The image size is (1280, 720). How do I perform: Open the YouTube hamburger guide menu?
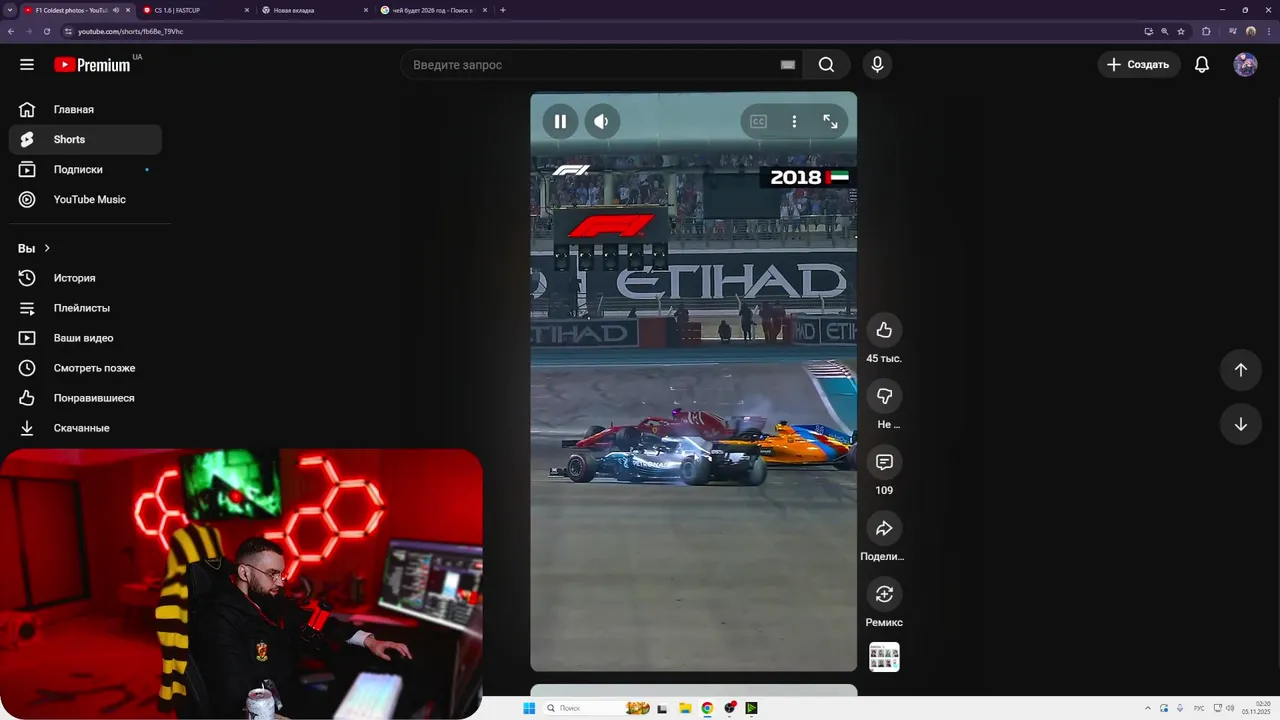pyautogui.click(x=27, y=65)
